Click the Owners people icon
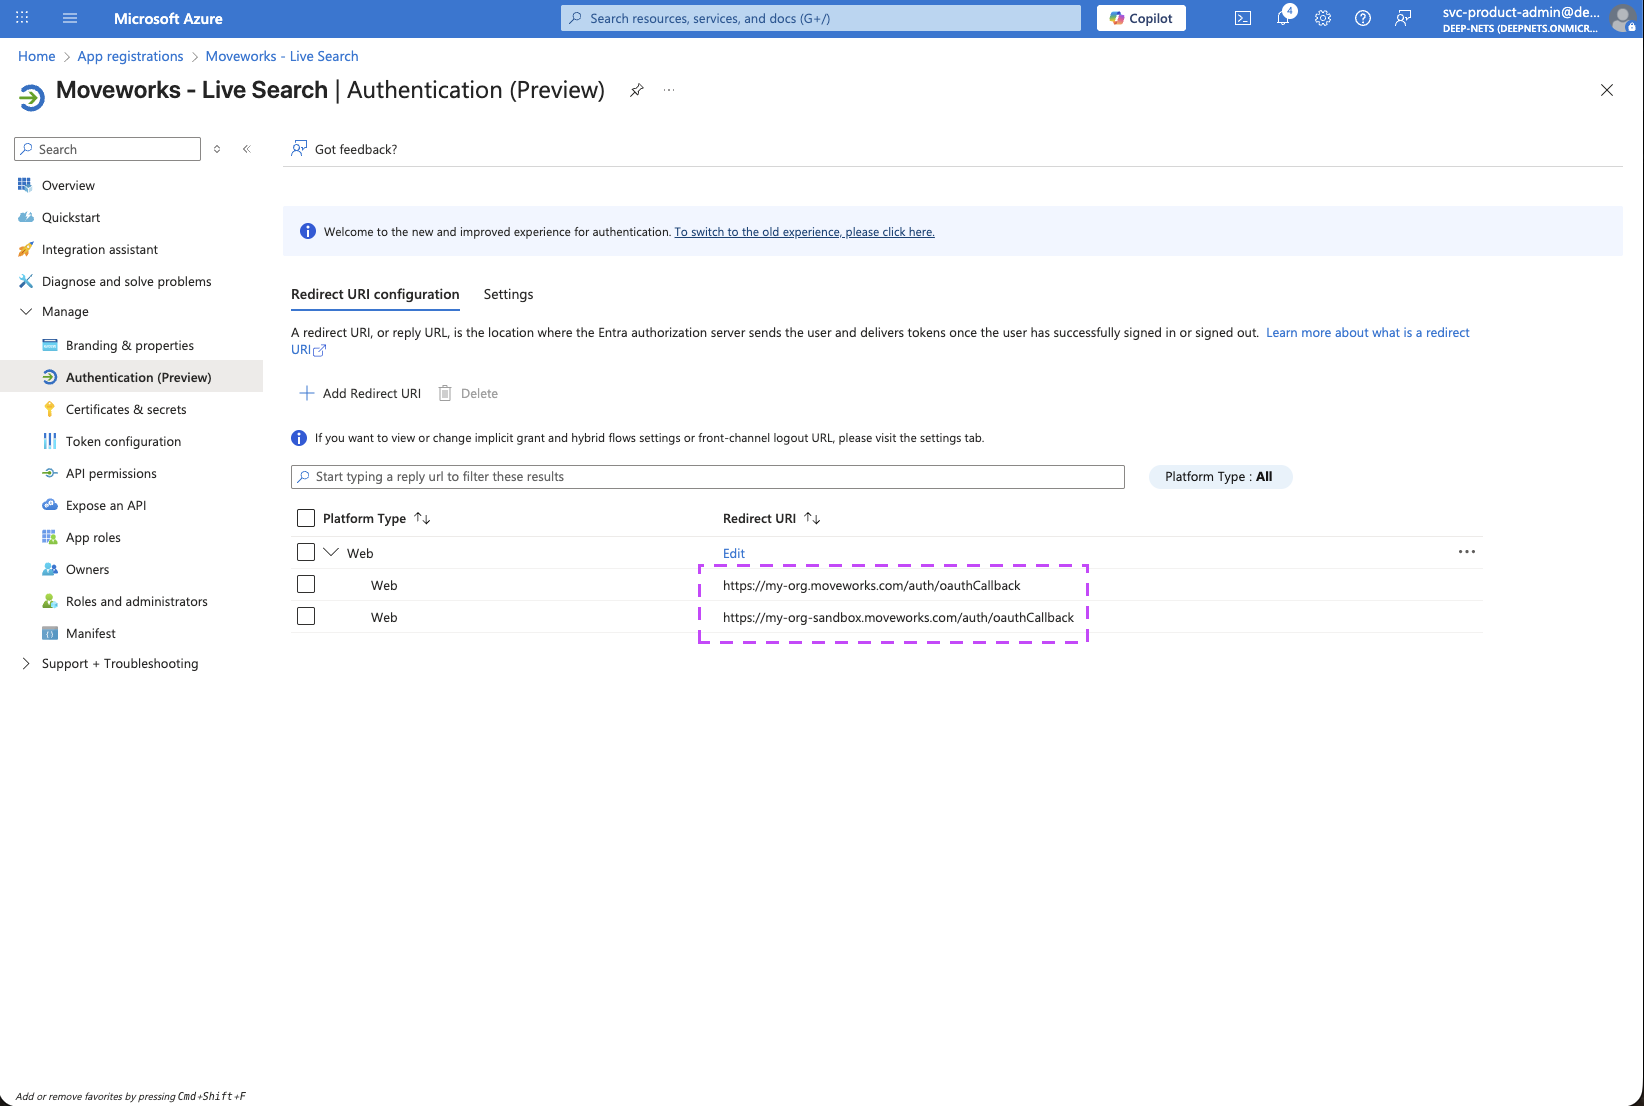This screenshot has width=1644, height=1106. click(x=49, y=569)
